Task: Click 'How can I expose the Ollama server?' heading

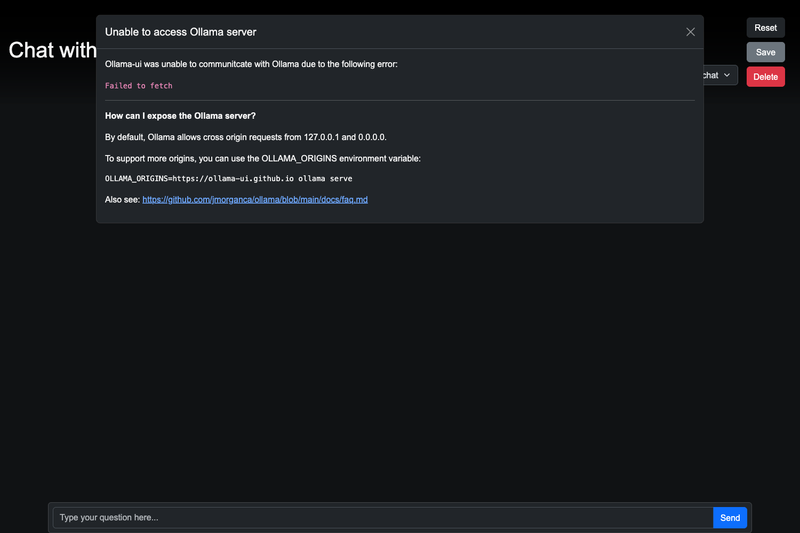Action: click(x=180, y=116)
